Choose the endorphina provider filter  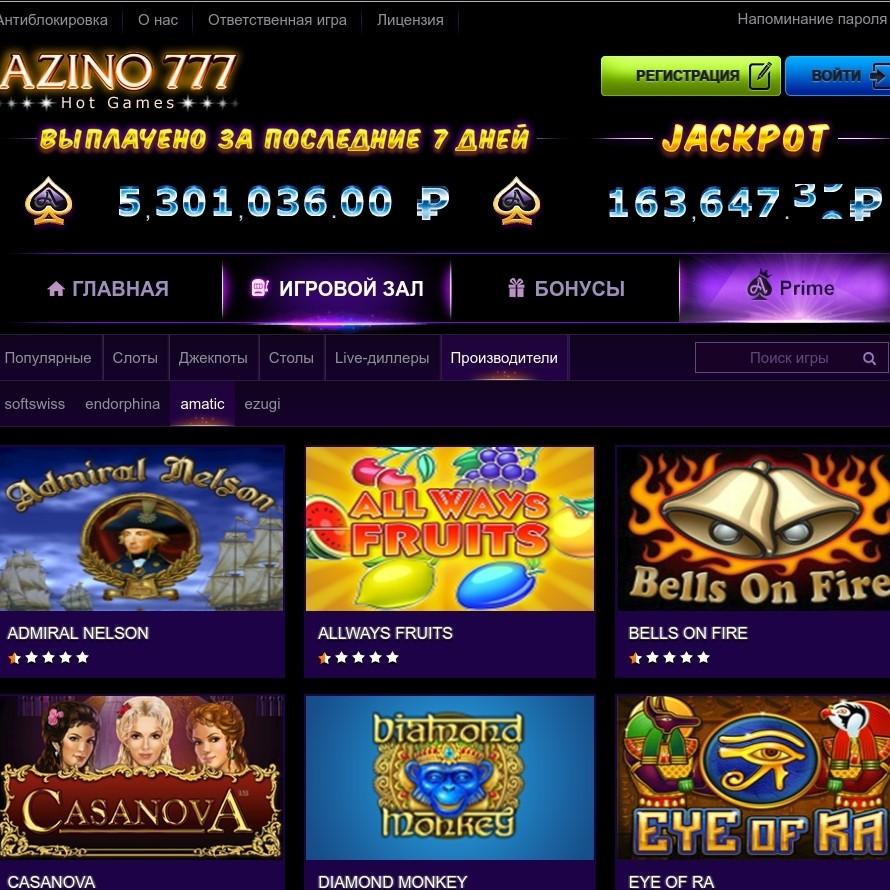coord(123,404)
